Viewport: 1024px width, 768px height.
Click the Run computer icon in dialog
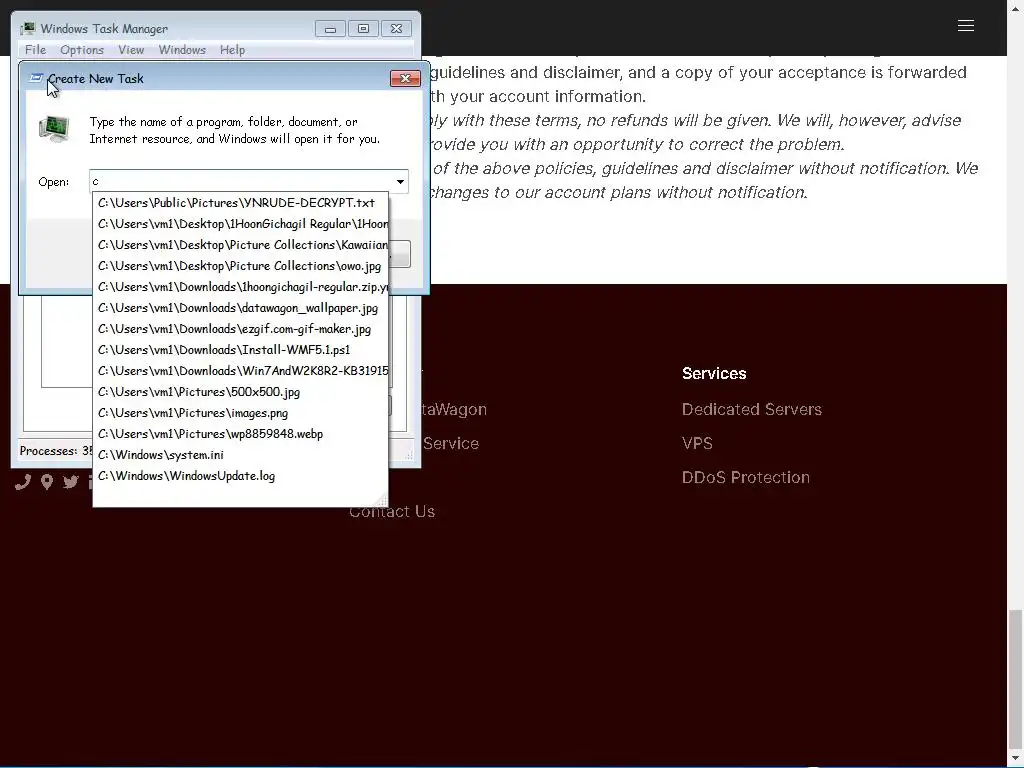54,129
